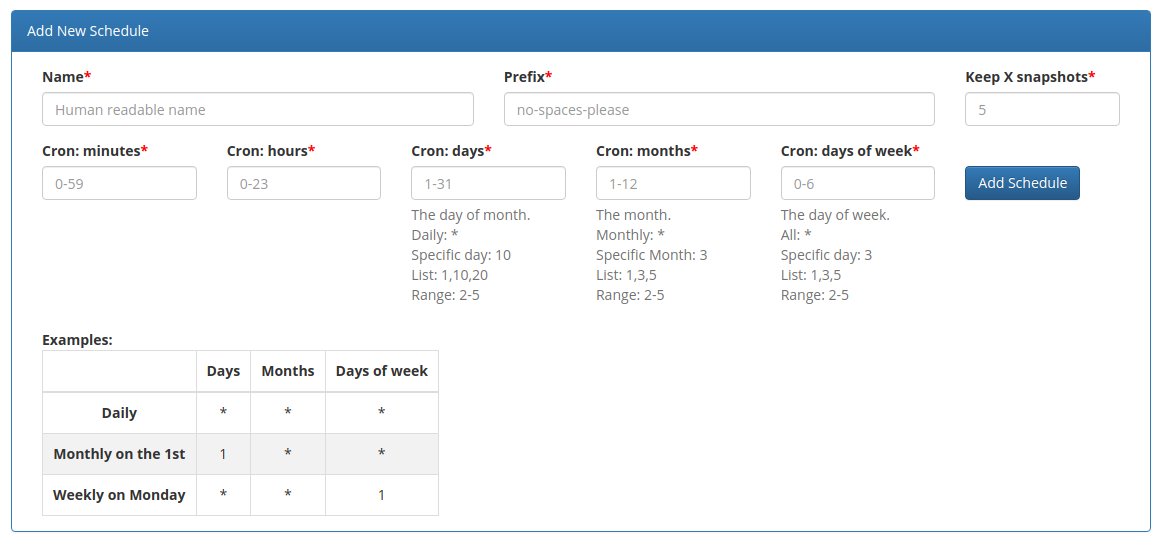Click the Cron months input

click(673, 183)
